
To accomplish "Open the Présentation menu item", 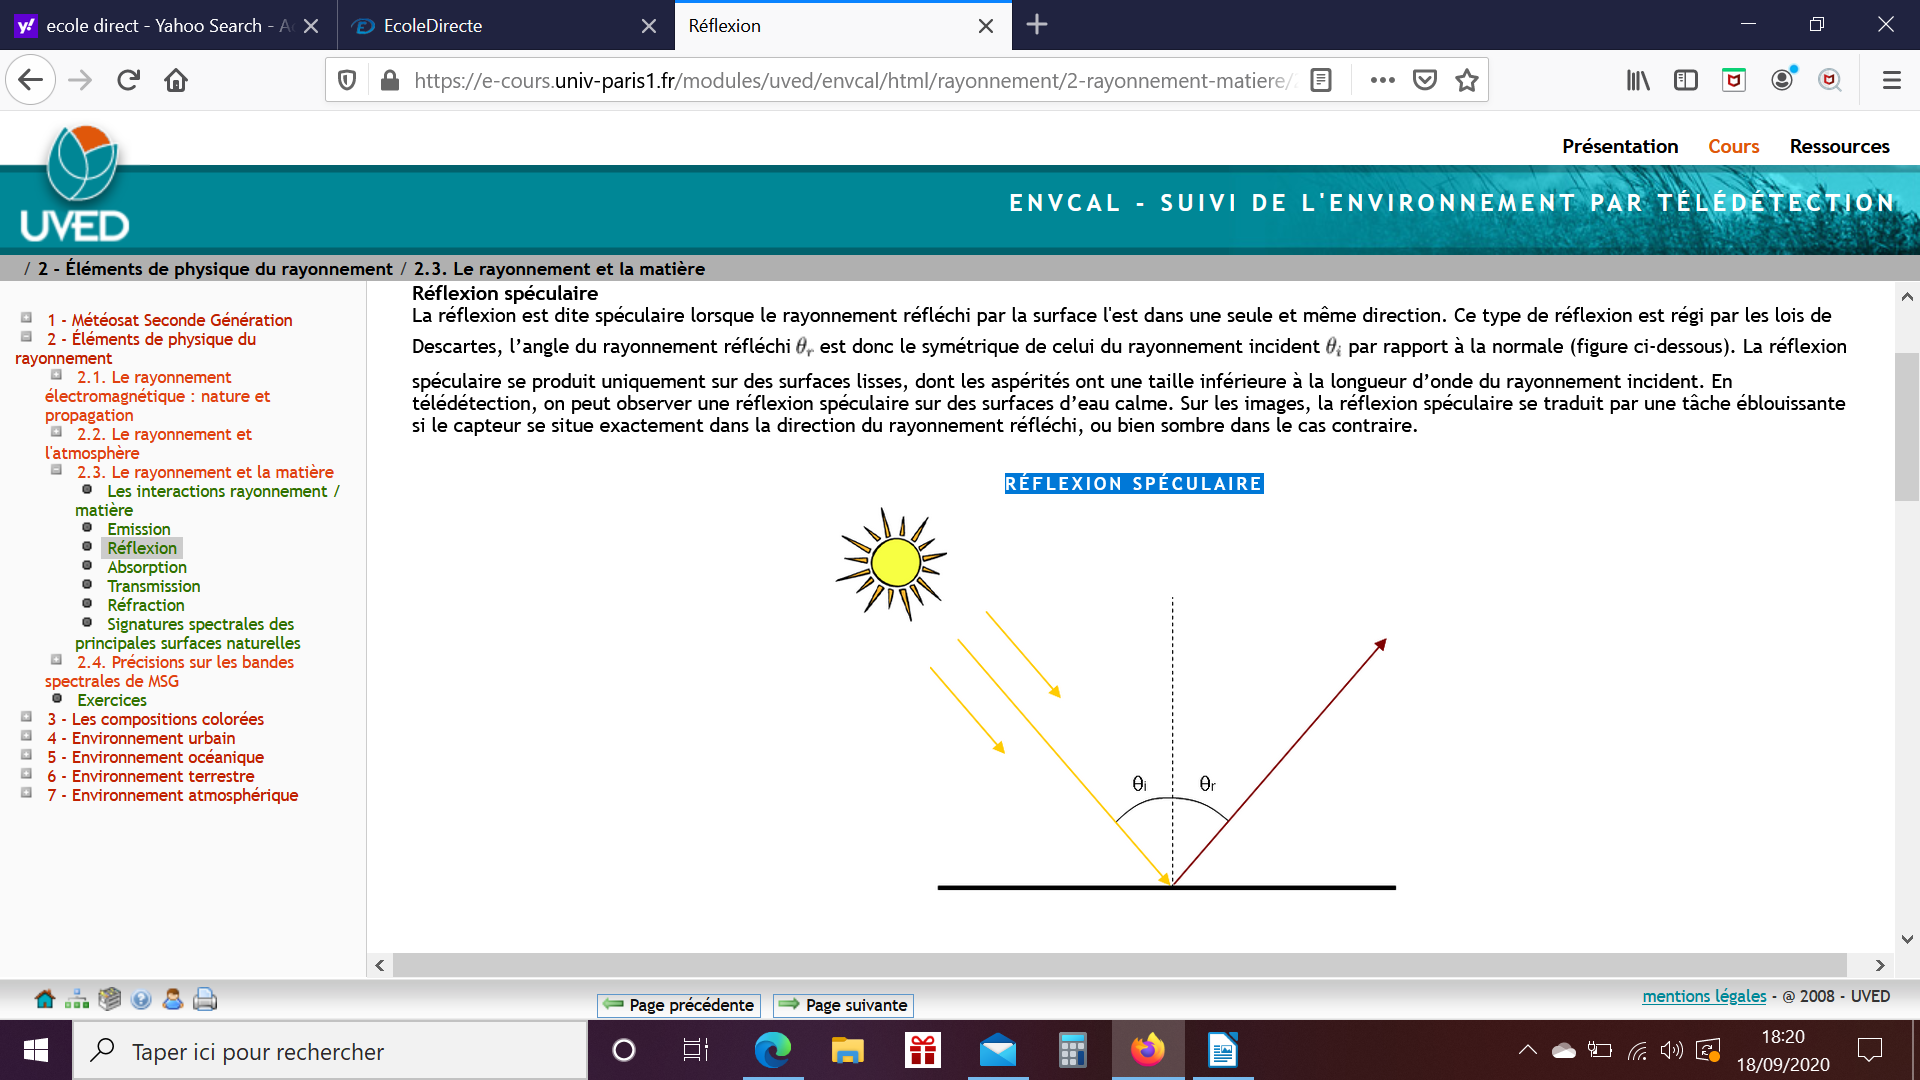I will [1620, 146].
